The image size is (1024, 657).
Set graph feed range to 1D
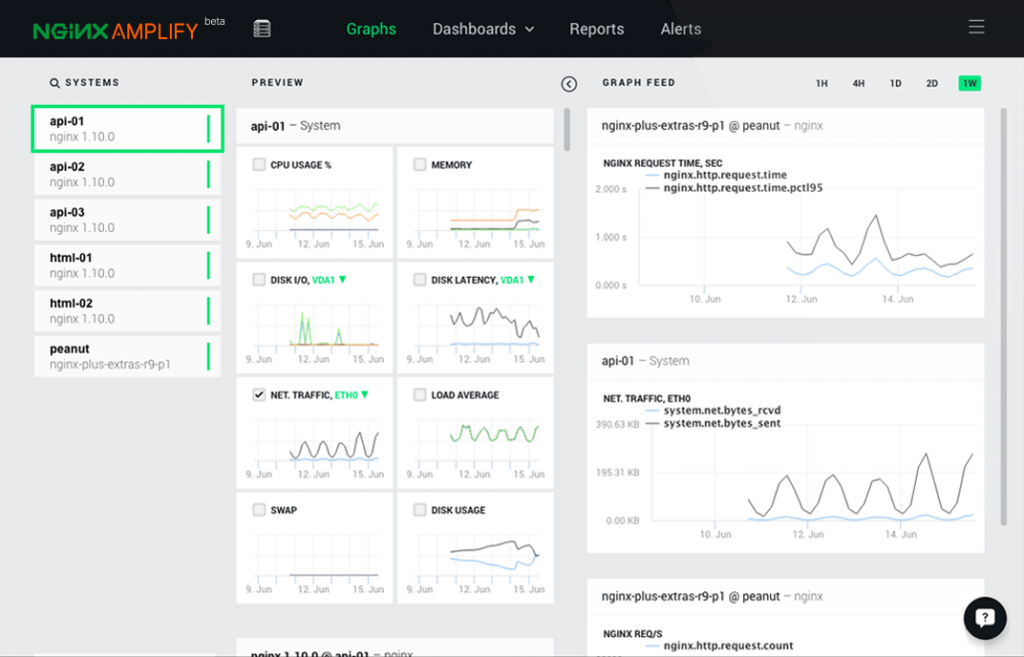pos(895,84)
